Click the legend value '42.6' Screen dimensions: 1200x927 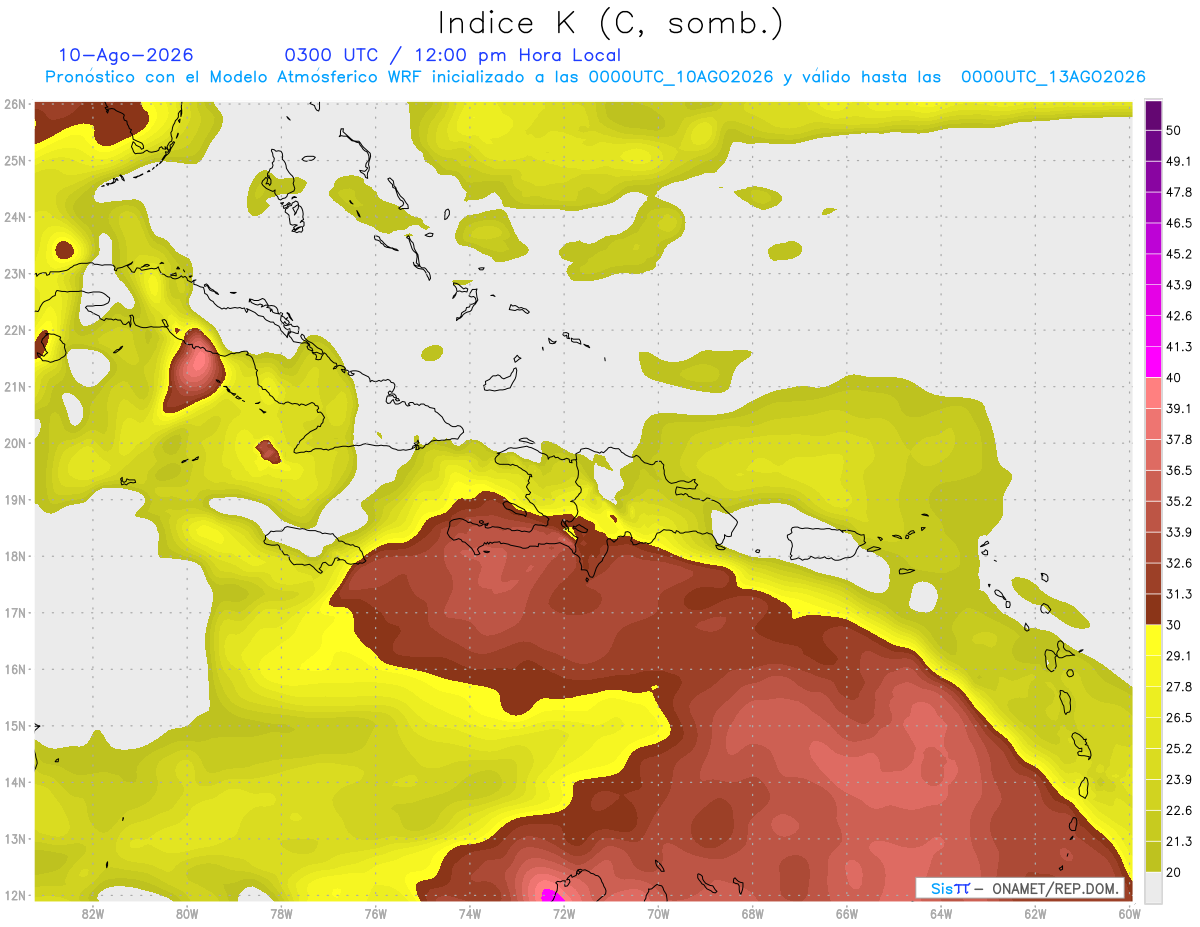(1179, 316)
